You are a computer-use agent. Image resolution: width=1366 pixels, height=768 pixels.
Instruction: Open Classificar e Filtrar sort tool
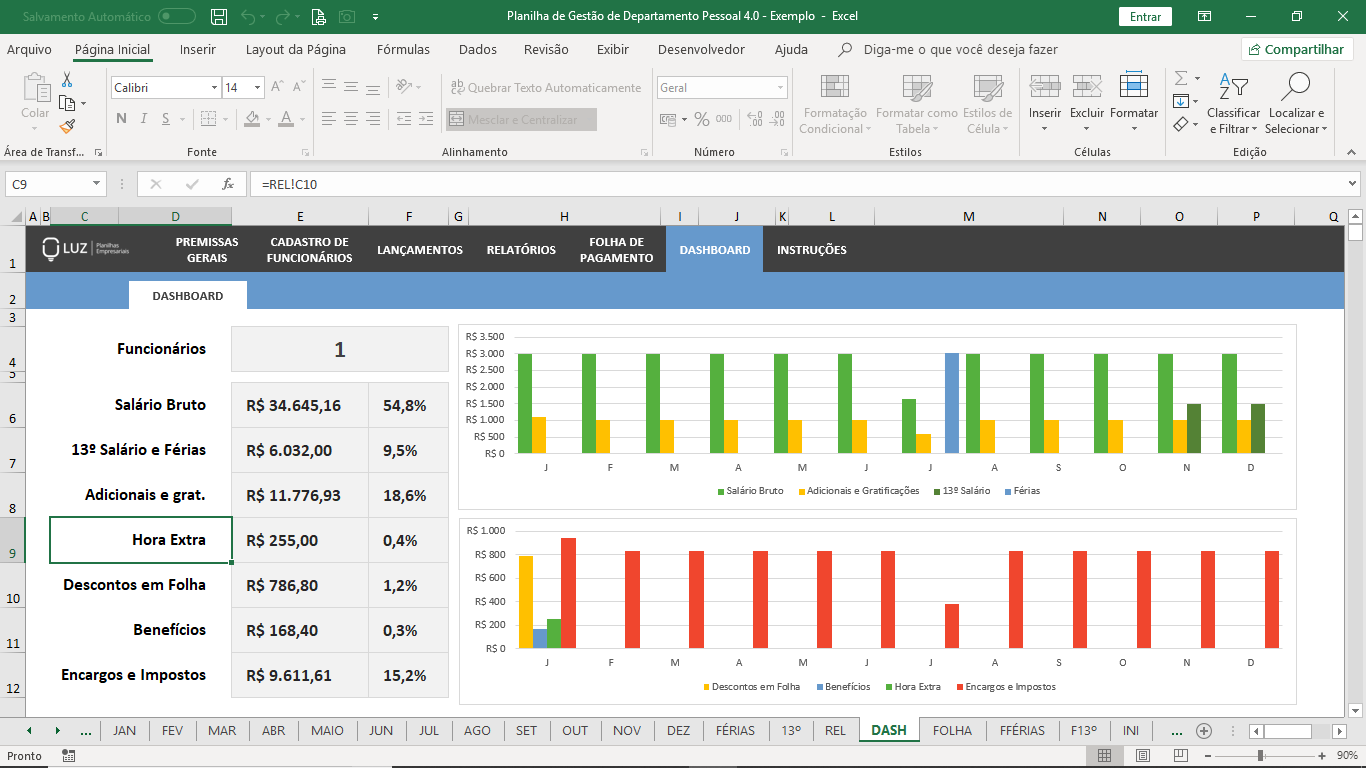pos(1233,104)
